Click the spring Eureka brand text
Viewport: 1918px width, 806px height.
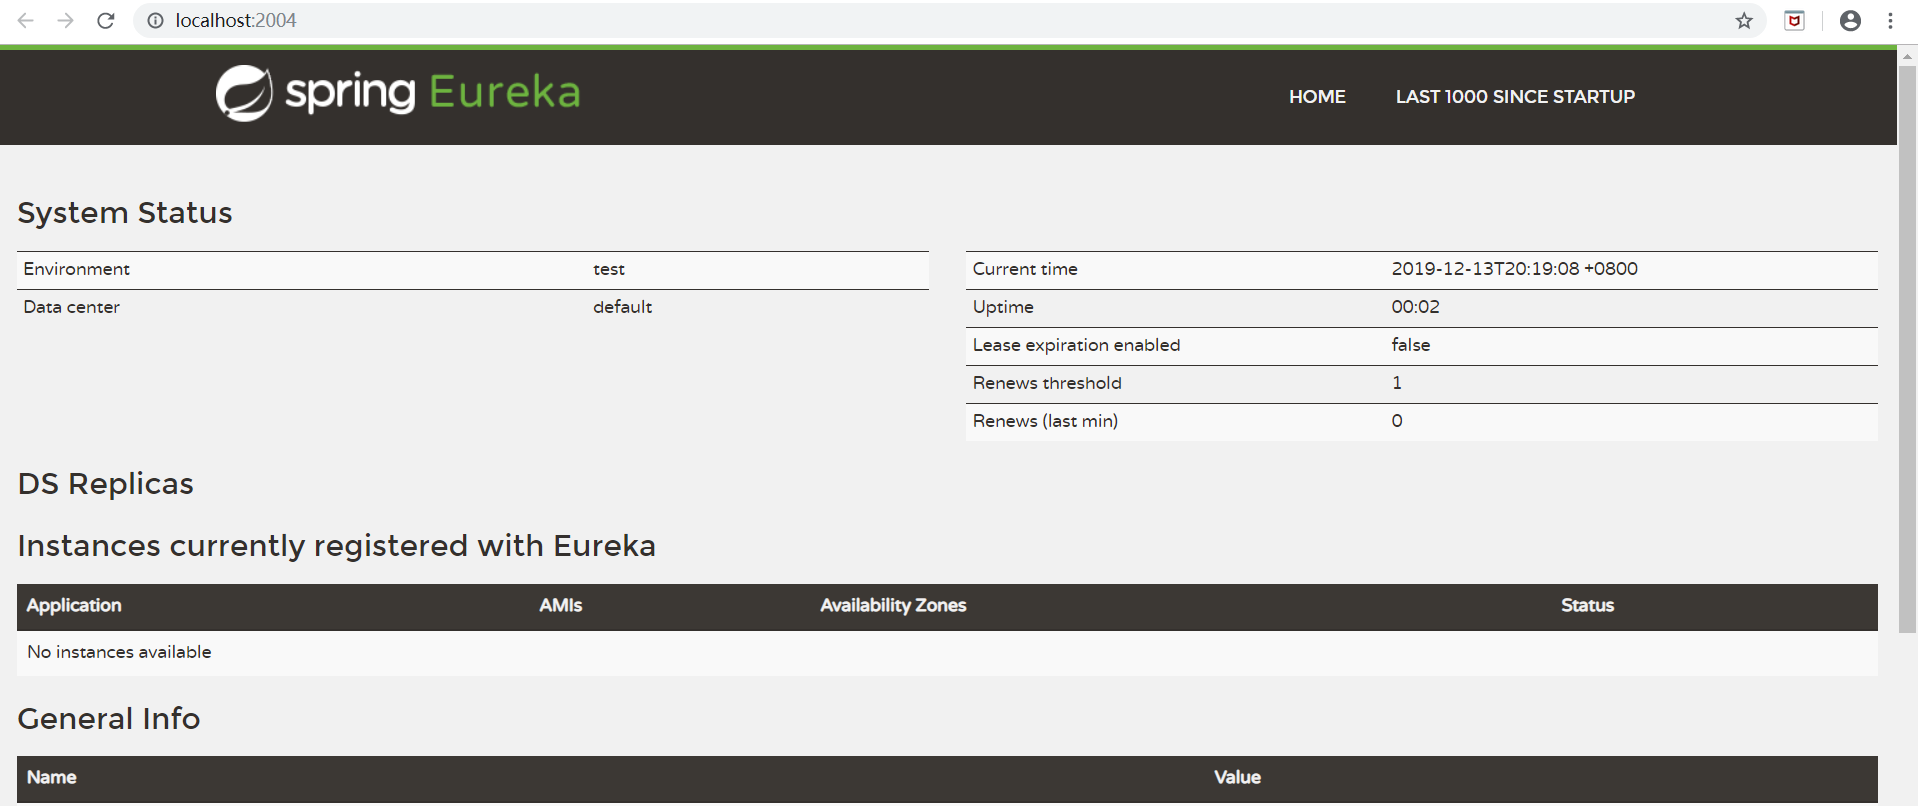click(432, 92)
